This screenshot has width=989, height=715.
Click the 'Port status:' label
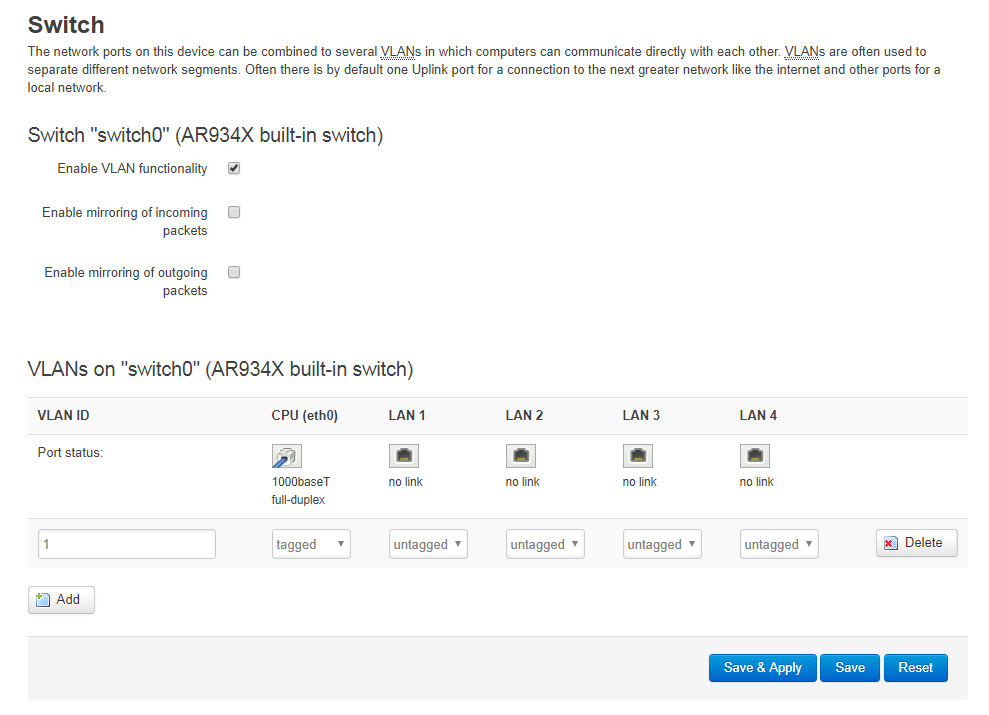point(70,453)
